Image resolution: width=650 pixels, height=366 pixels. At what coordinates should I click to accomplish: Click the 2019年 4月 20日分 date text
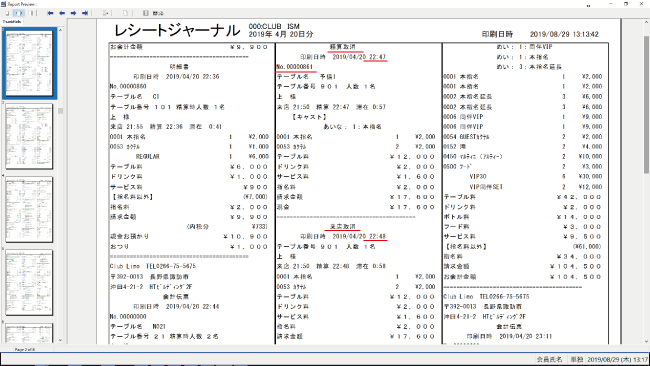(x=281, y=34)
